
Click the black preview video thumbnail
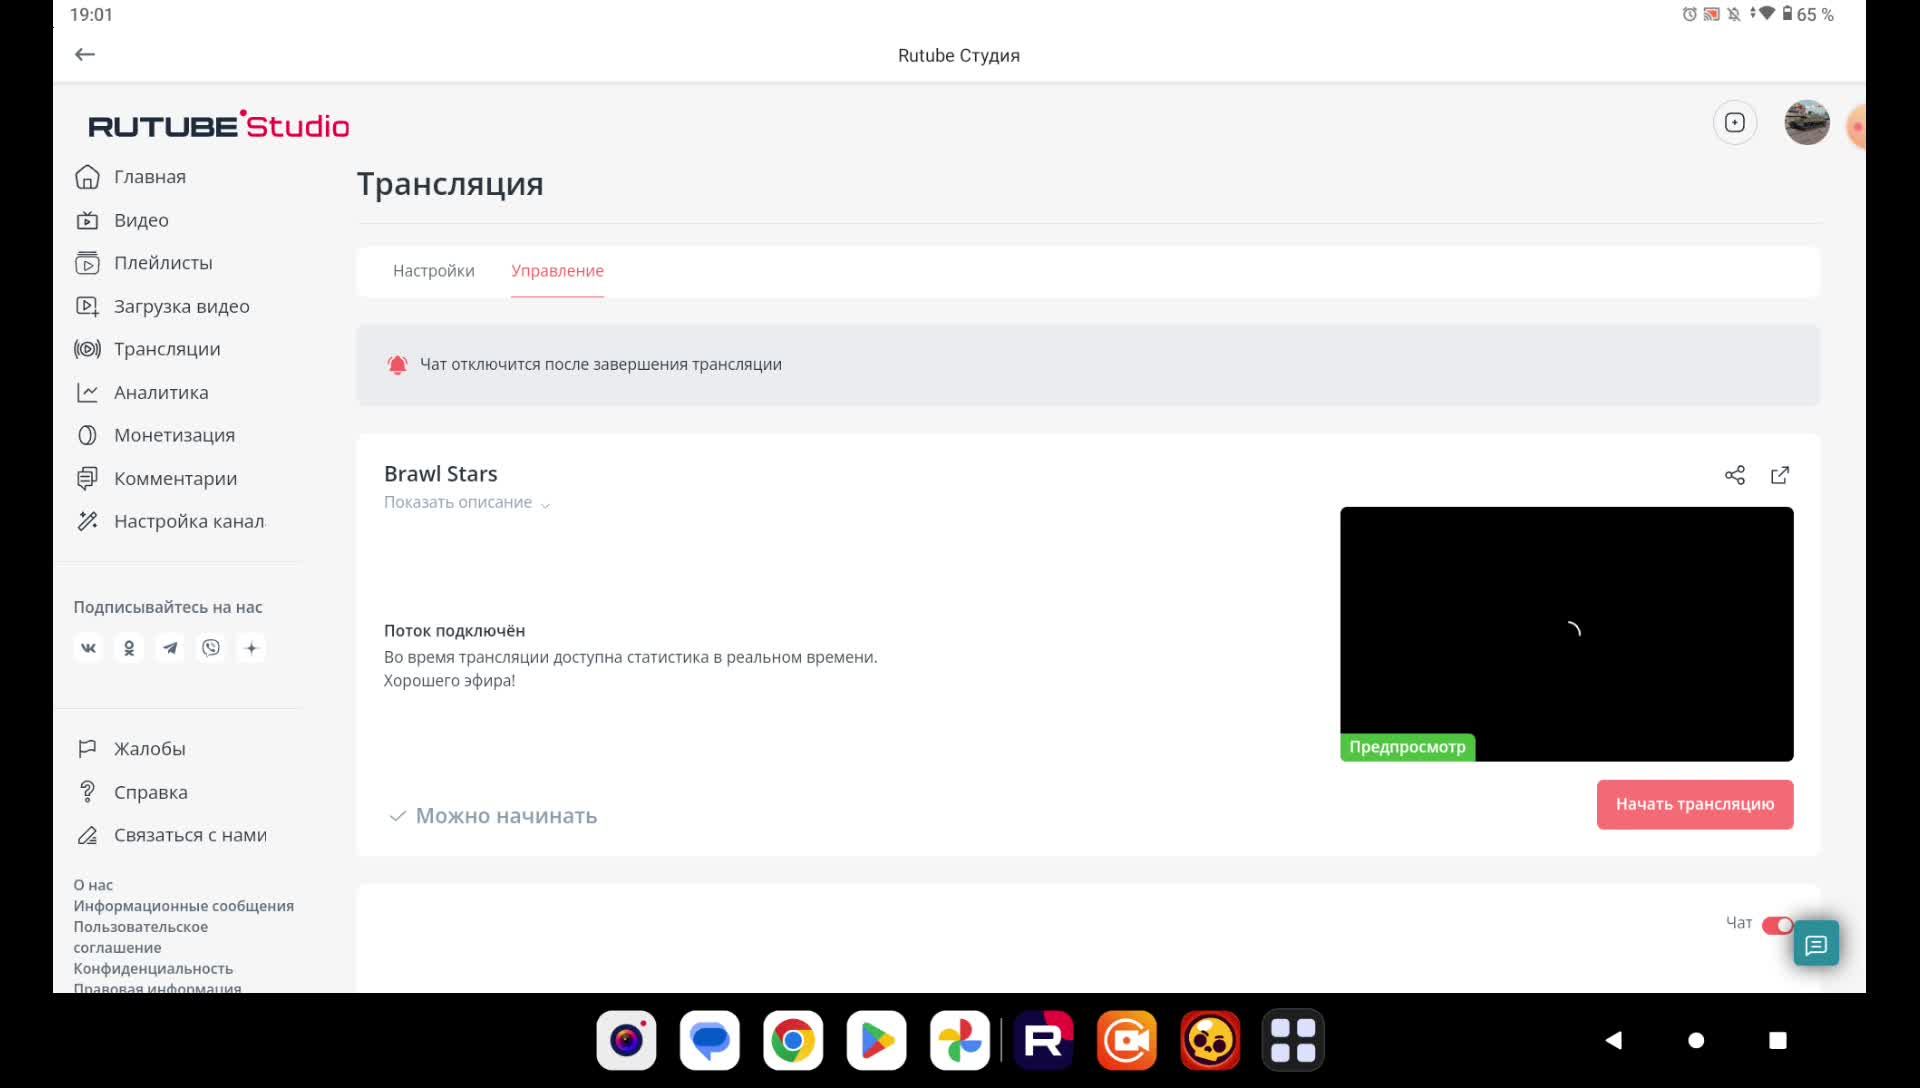1566,633
